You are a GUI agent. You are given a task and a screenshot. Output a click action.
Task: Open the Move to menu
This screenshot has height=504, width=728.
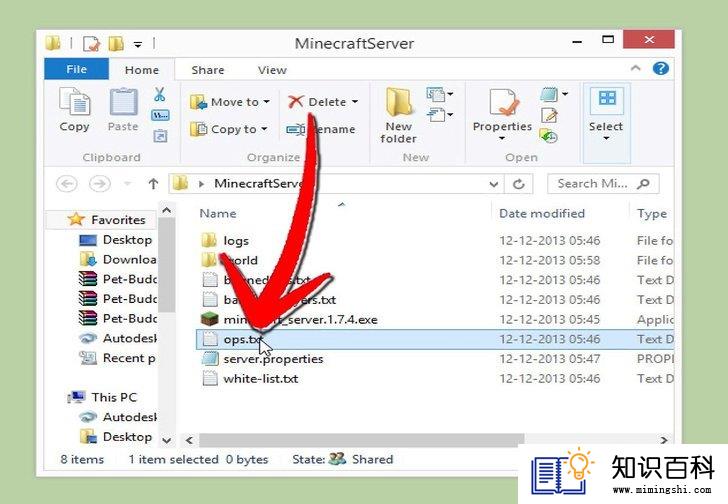(230, 102)
